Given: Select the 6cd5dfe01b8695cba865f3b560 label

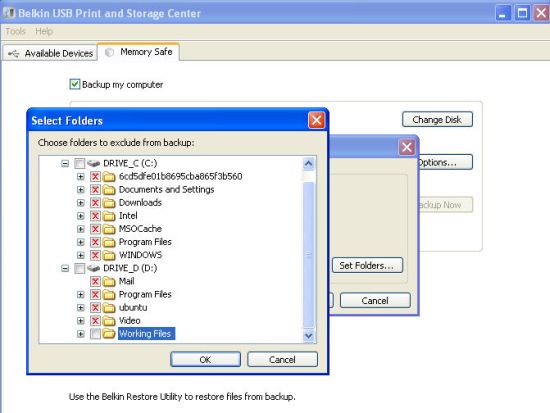Looking at the screenshot, I should (x=181, y=176).
